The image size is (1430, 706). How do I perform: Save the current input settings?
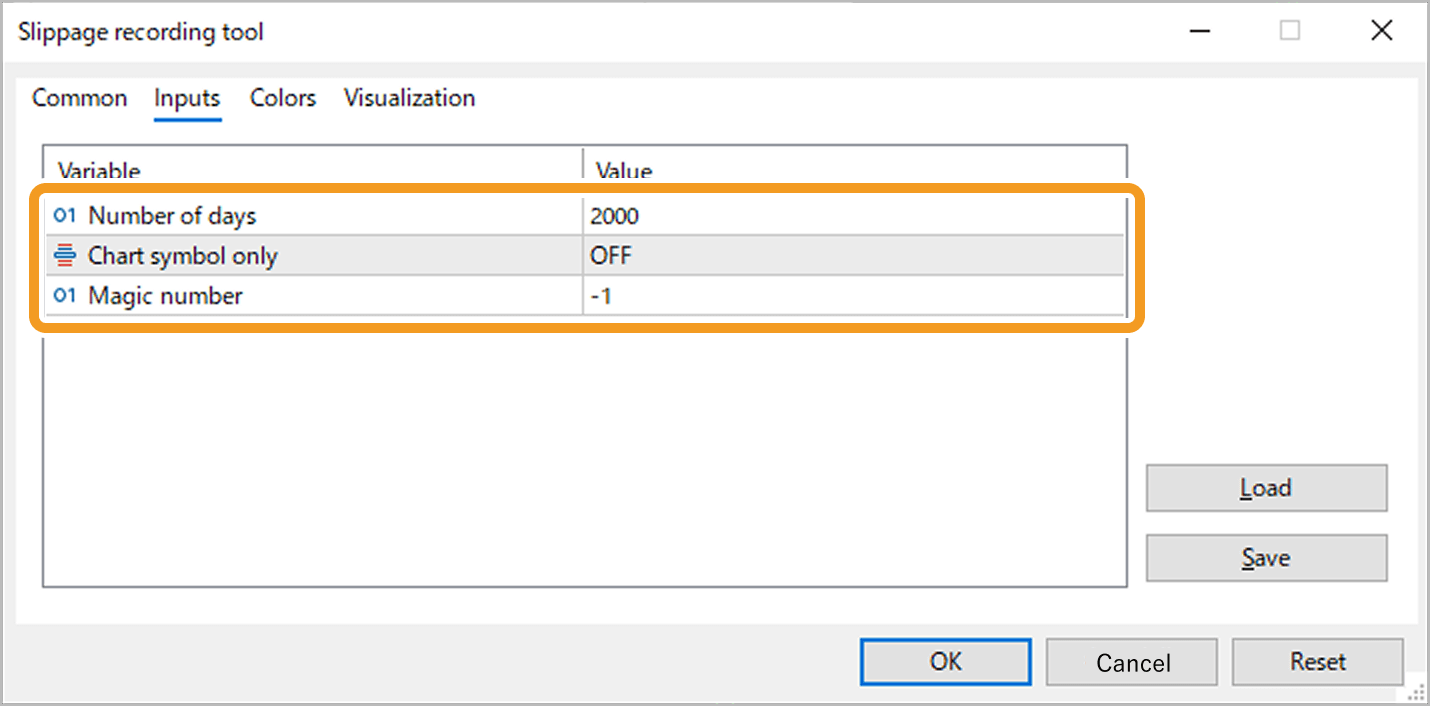[x=1266, y=558]
